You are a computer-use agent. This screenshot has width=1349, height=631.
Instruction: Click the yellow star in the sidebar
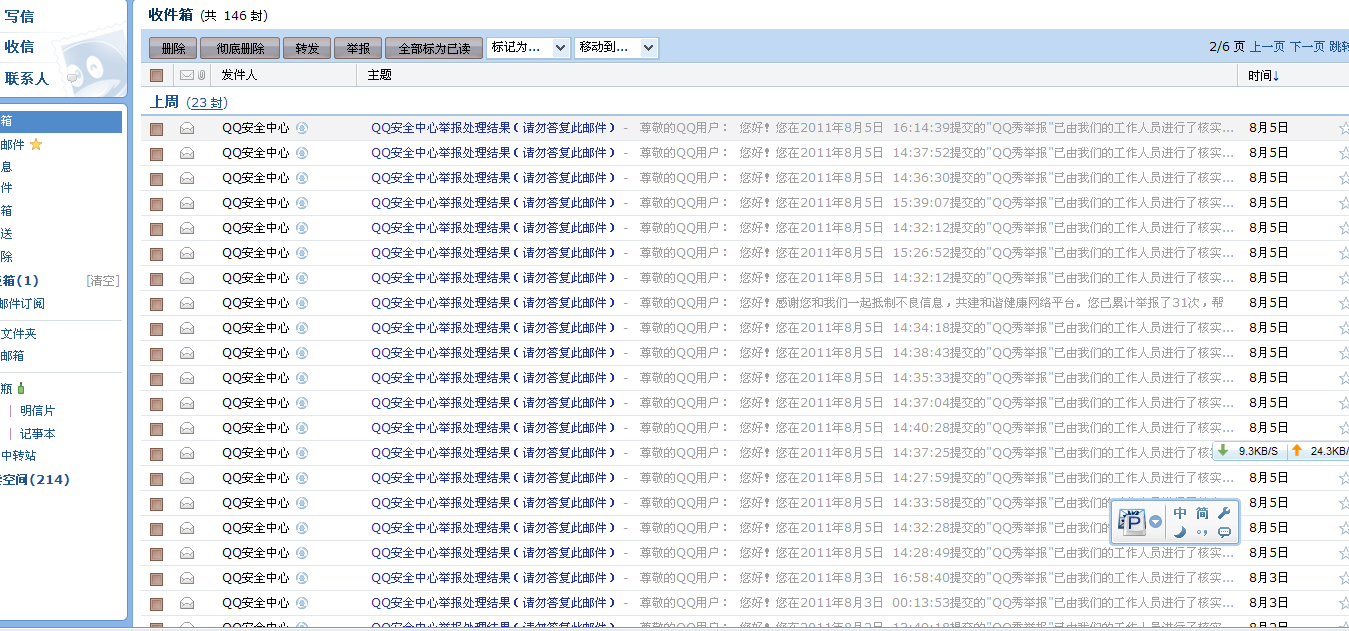[x=36, y=145]
